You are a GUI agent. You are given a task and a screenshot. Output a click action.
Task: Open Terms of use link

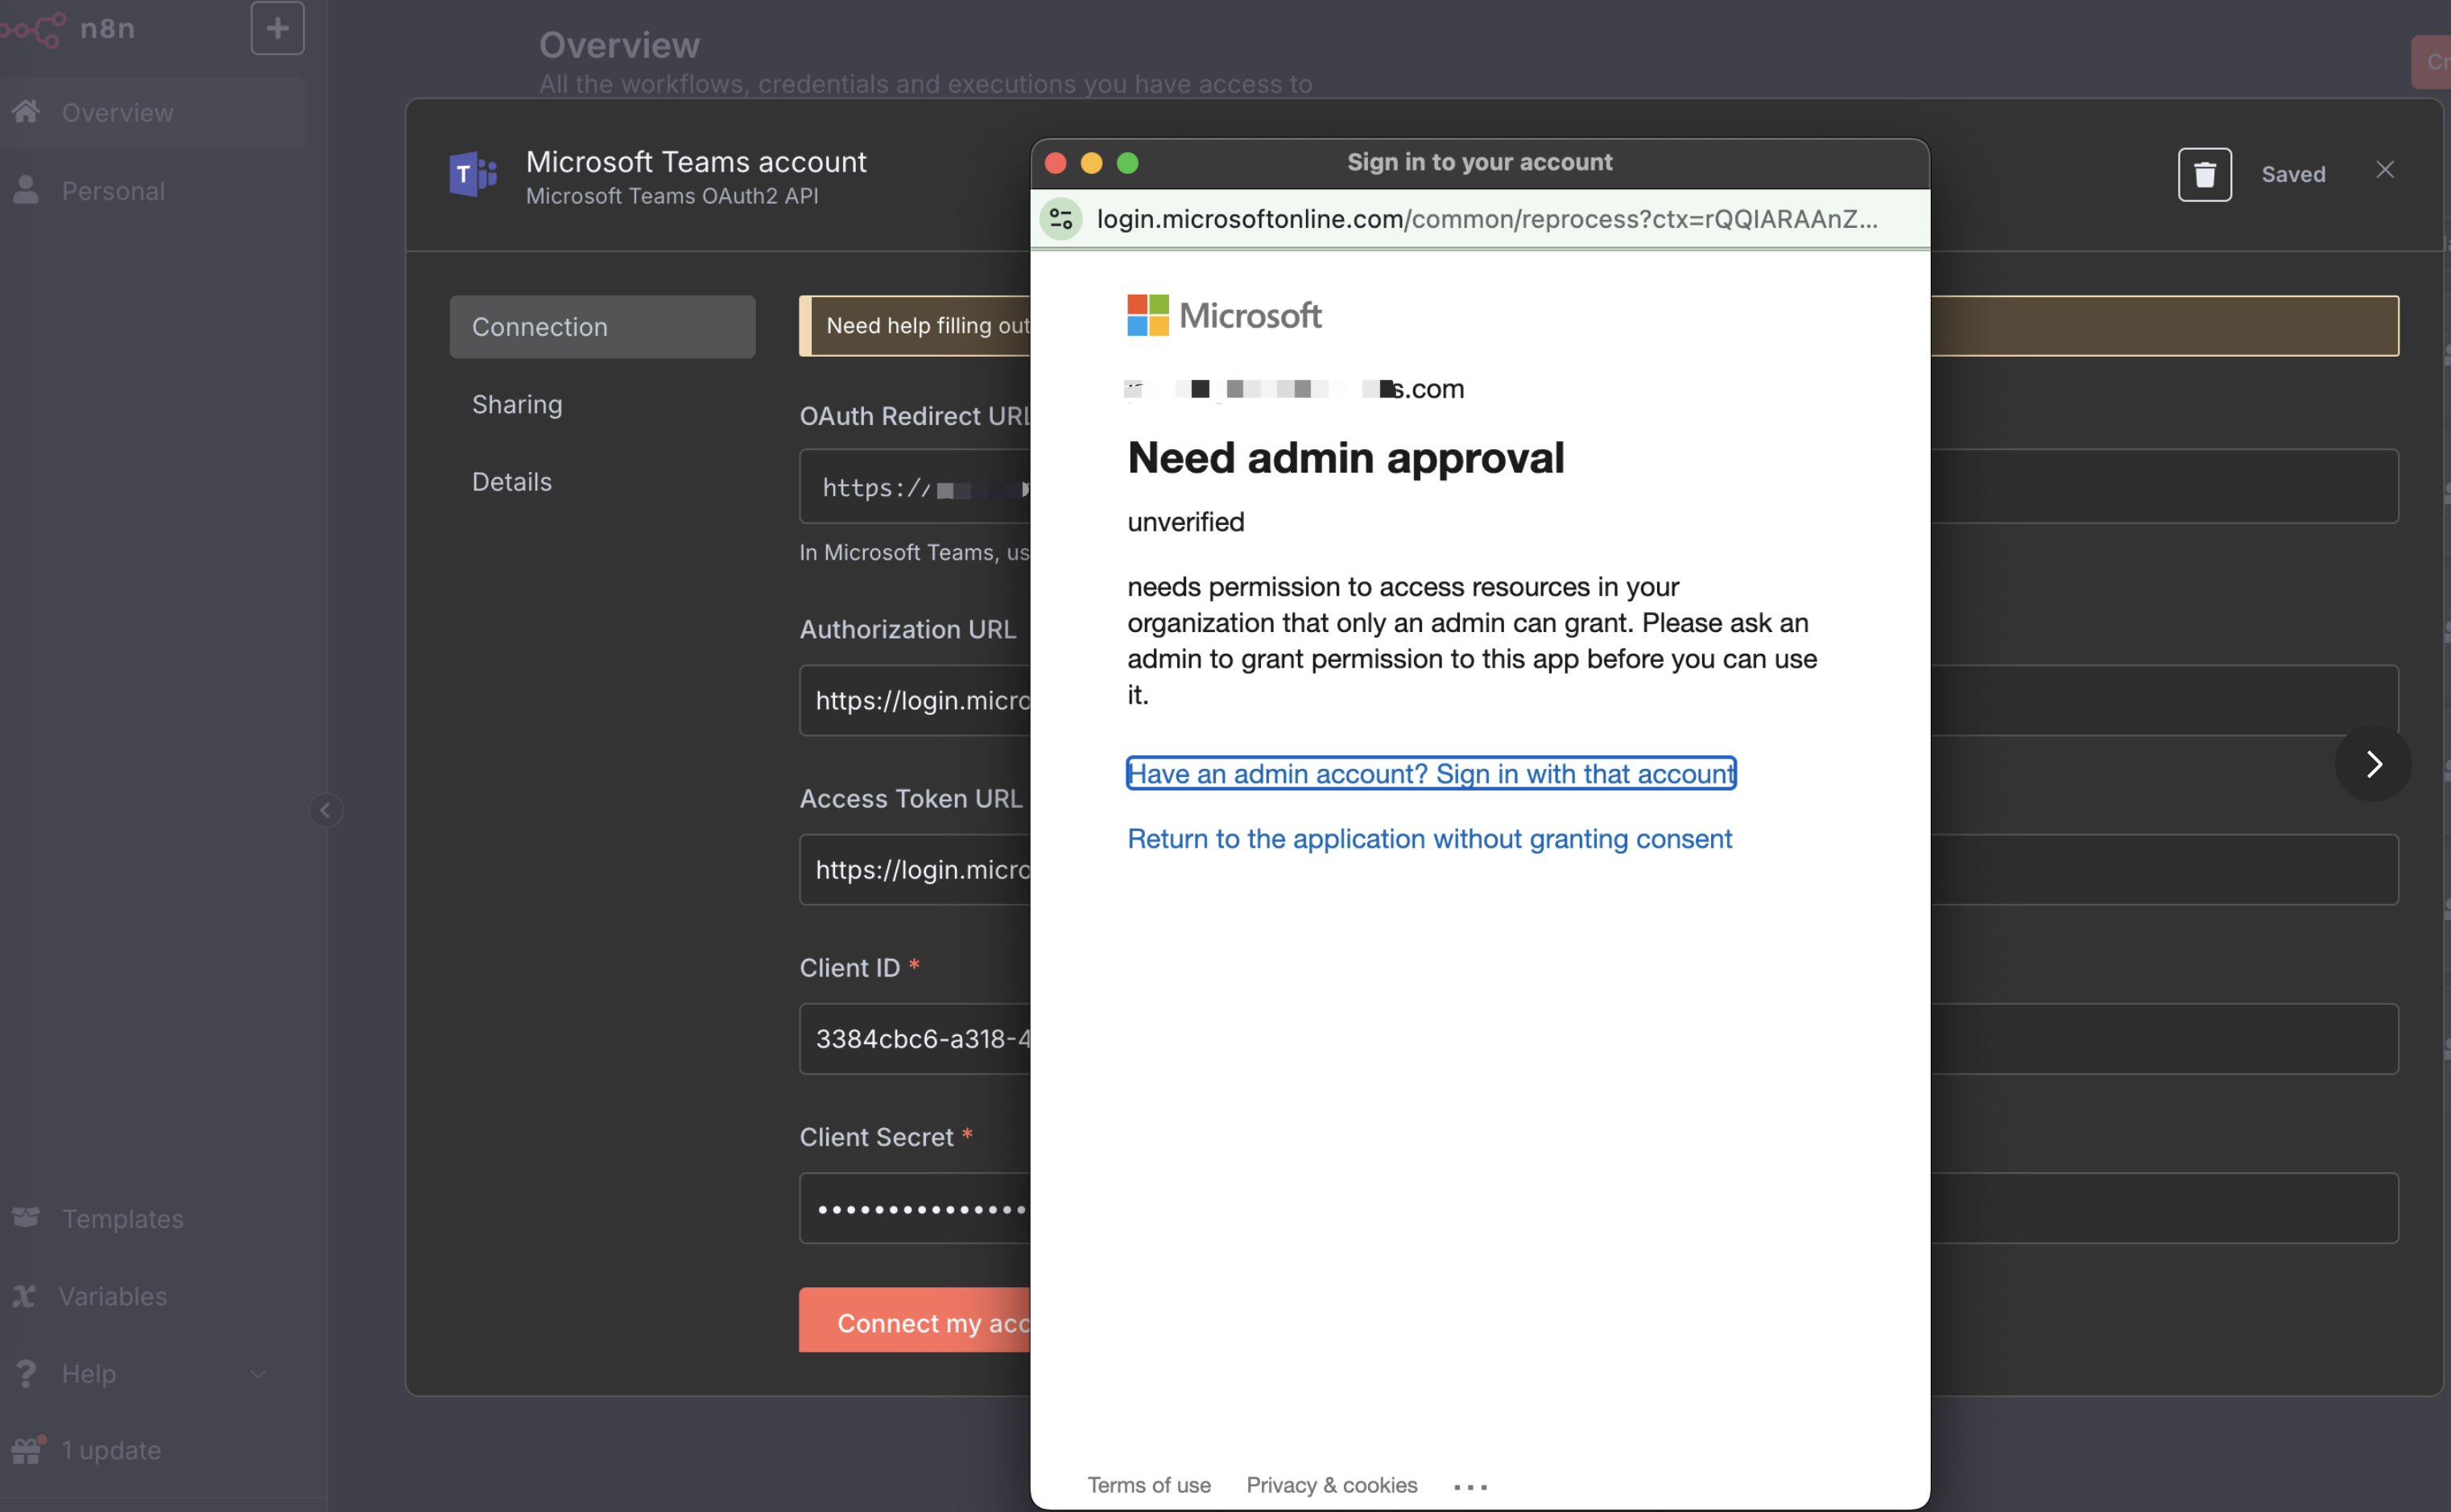point(1148,1485)
